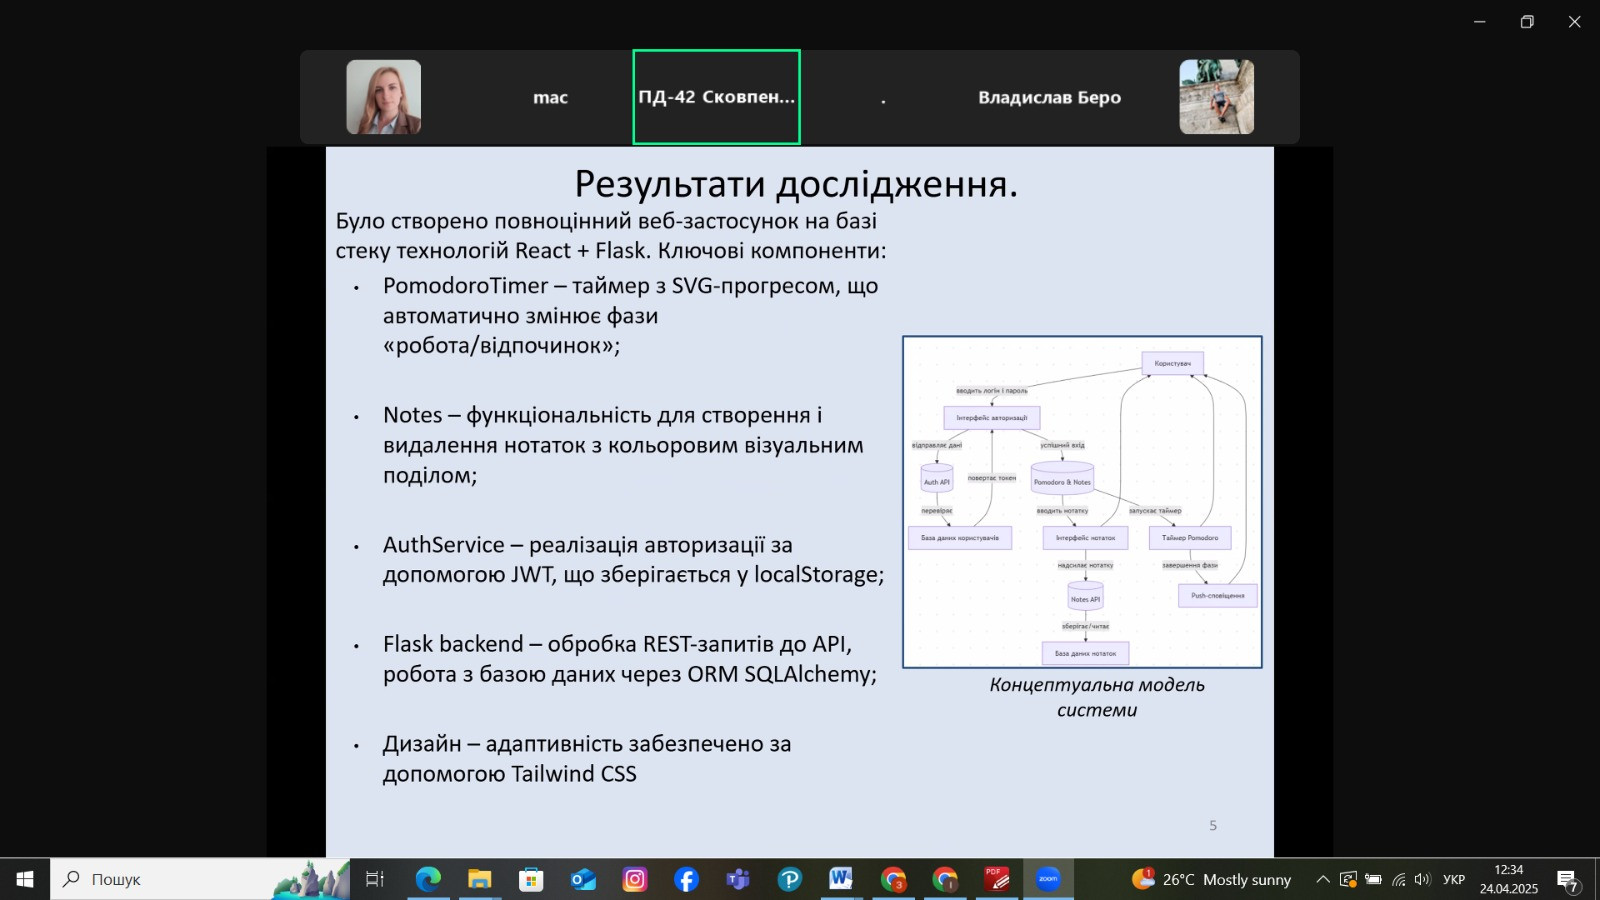1600x900 pixels.
Task: Restore down the Zoom window
Action: tap(1527, 22)
